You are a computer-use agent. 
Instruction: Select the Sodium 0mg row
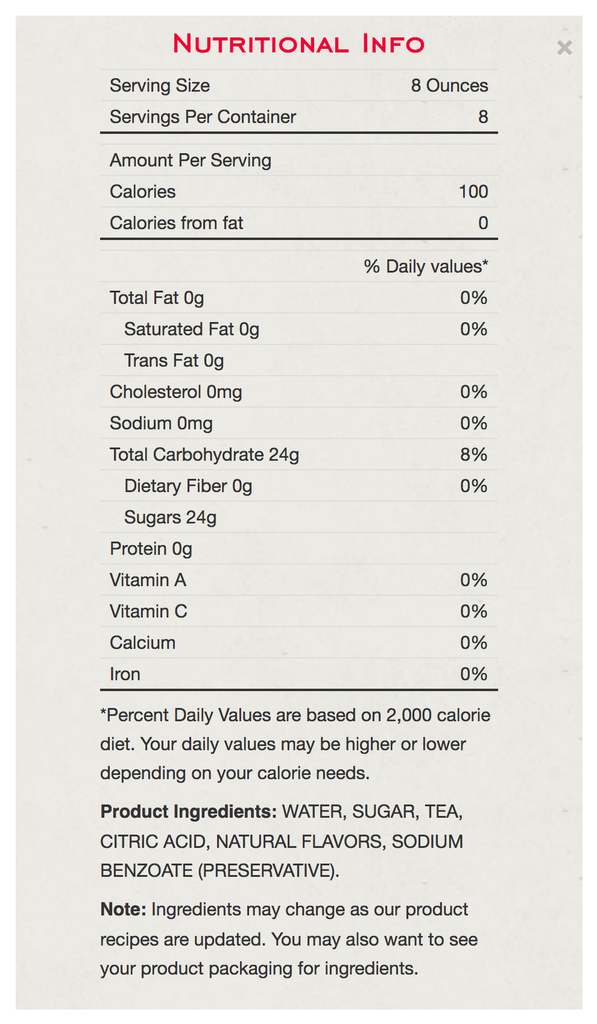(298, 423)
